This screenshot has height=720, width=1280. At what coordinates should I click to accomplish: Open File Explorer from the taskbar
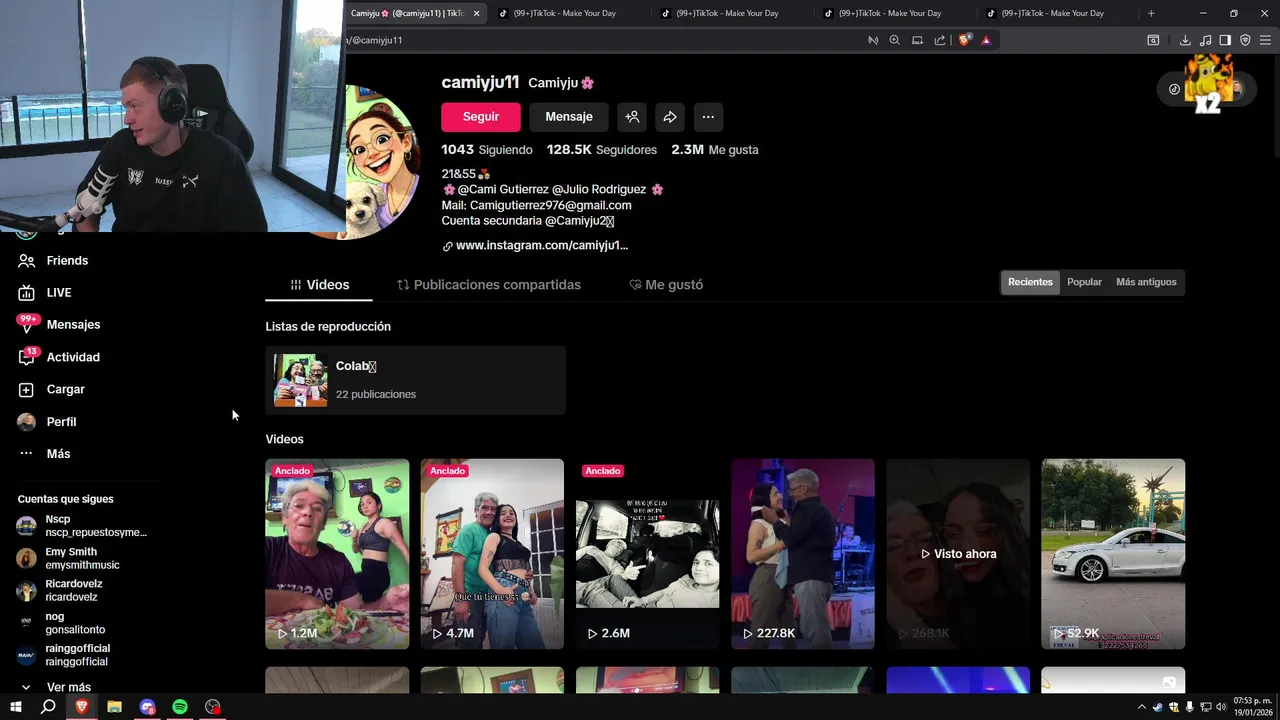point(114,707)
